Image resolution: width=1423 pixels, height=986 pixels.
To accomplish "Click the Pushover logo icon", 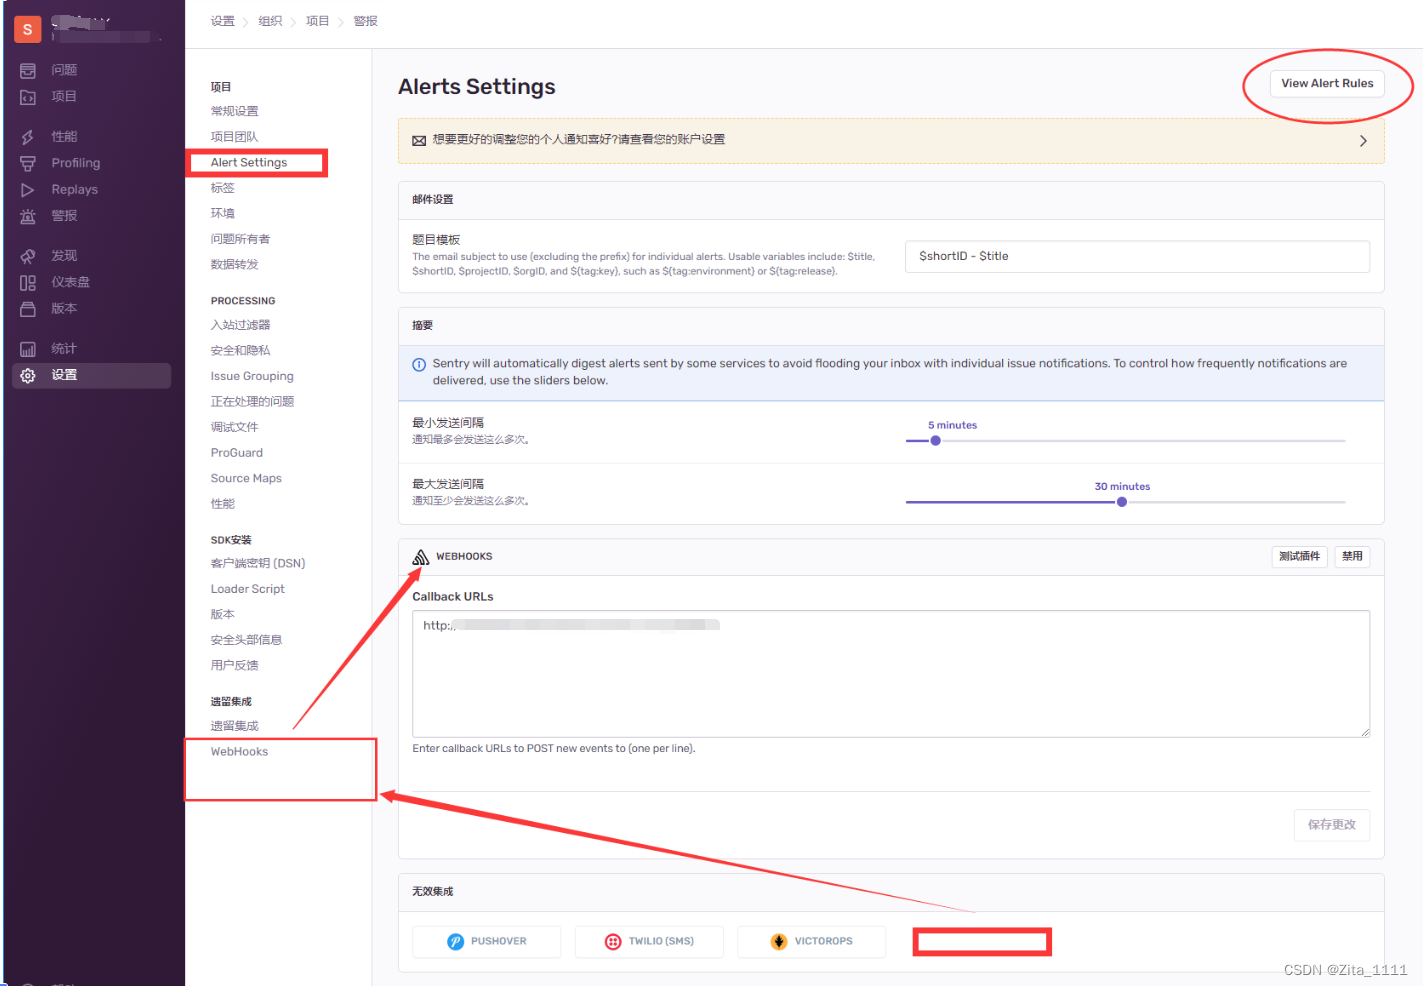I will coord(455,941).
